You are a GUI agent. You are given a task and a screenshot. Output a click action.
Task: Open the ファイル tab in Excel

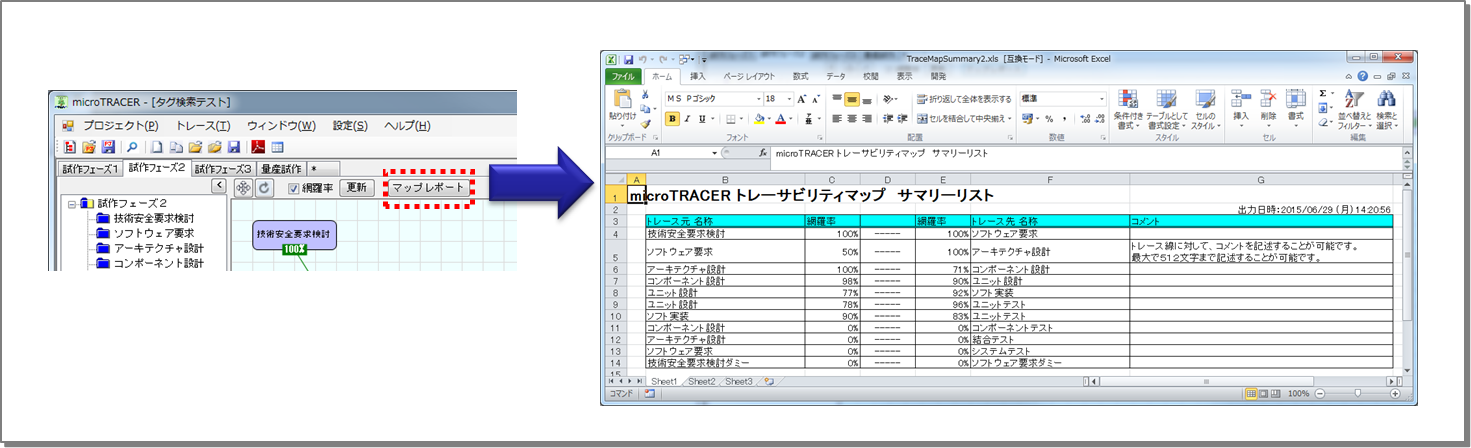(622, 76)
